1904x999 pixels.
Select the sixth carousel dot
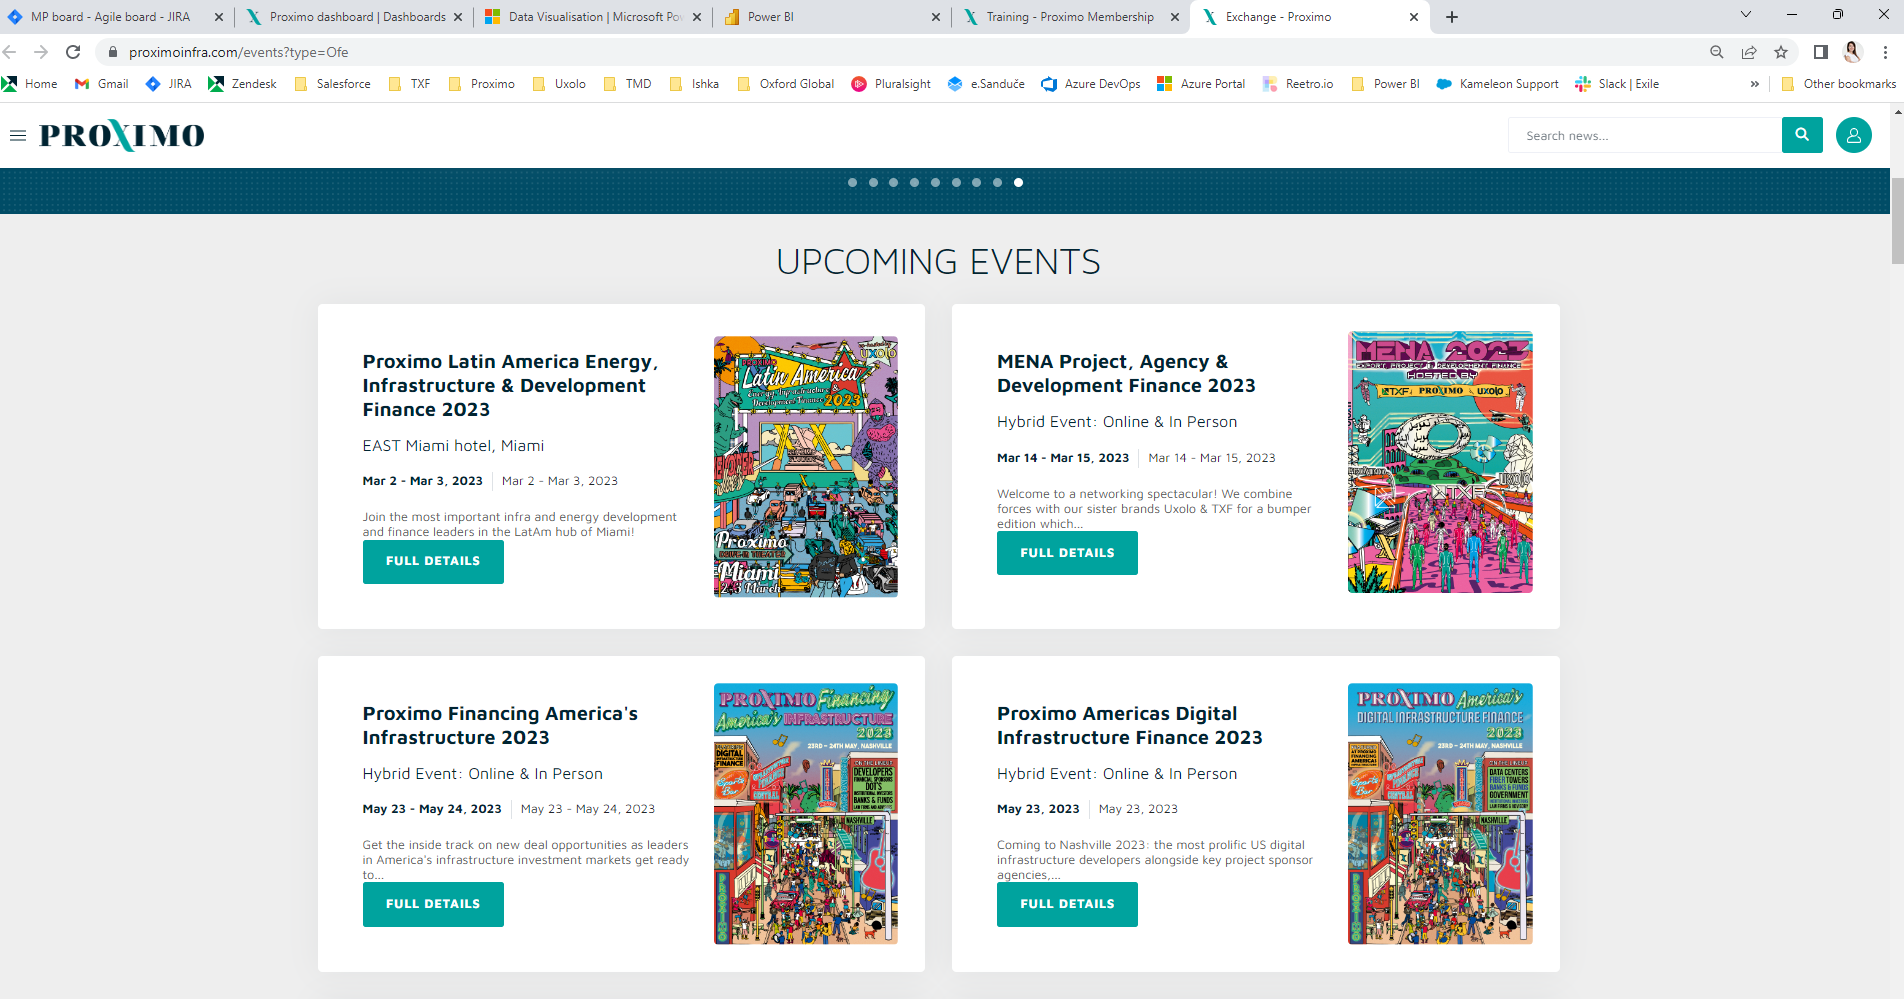coord(956,183)
